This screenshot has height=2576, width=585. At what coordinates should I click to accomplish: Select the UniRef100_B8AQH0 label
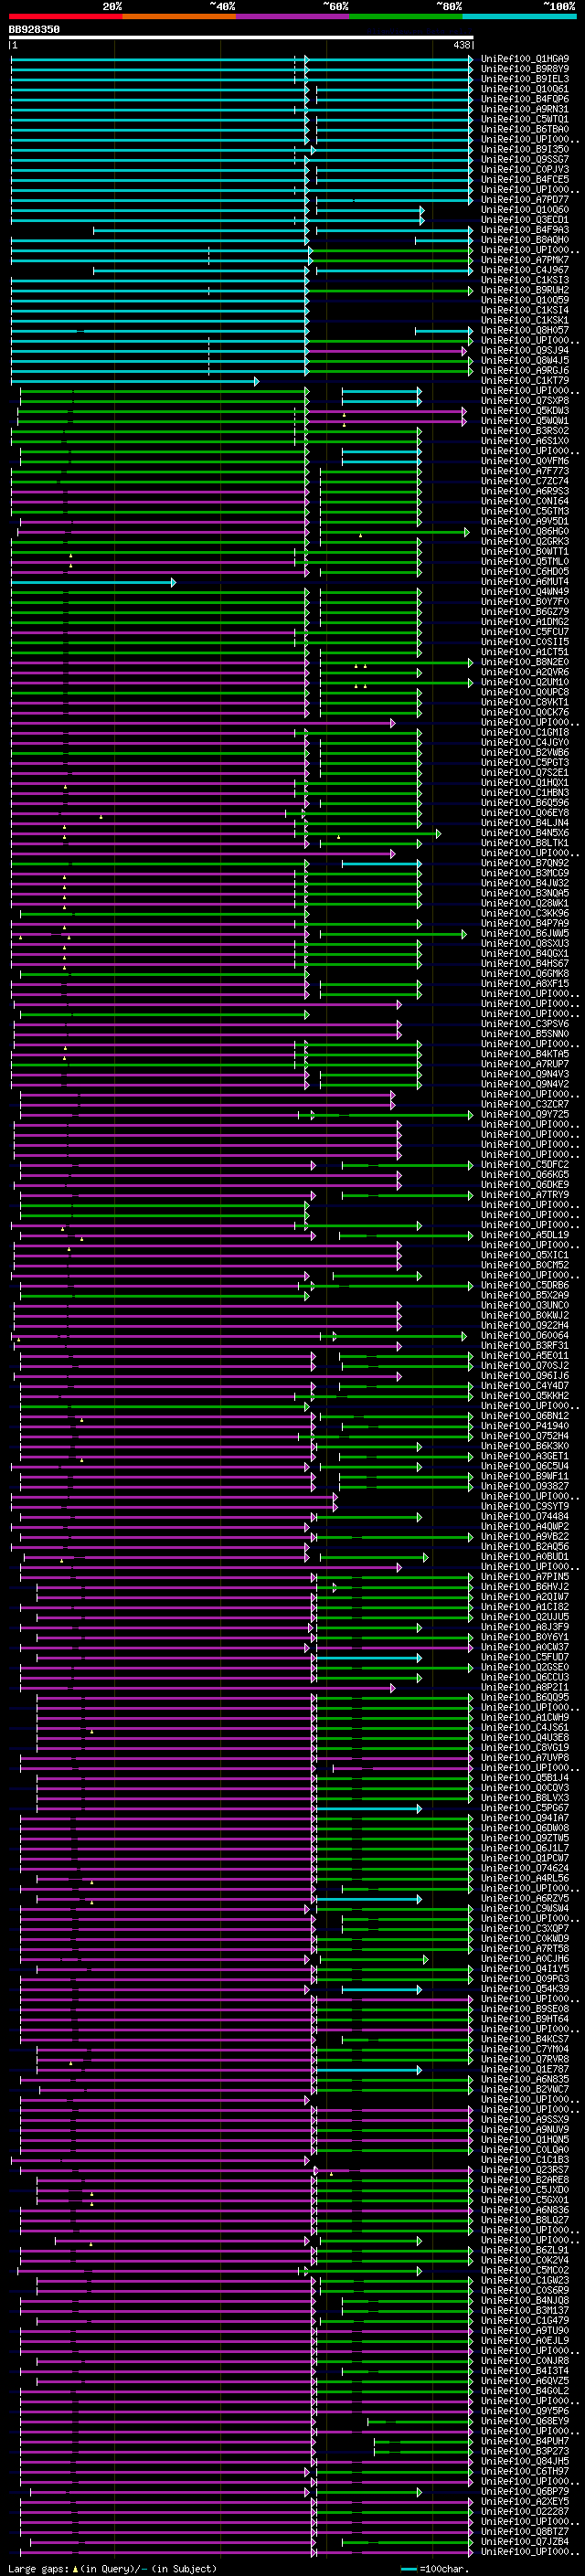(524, 240)
